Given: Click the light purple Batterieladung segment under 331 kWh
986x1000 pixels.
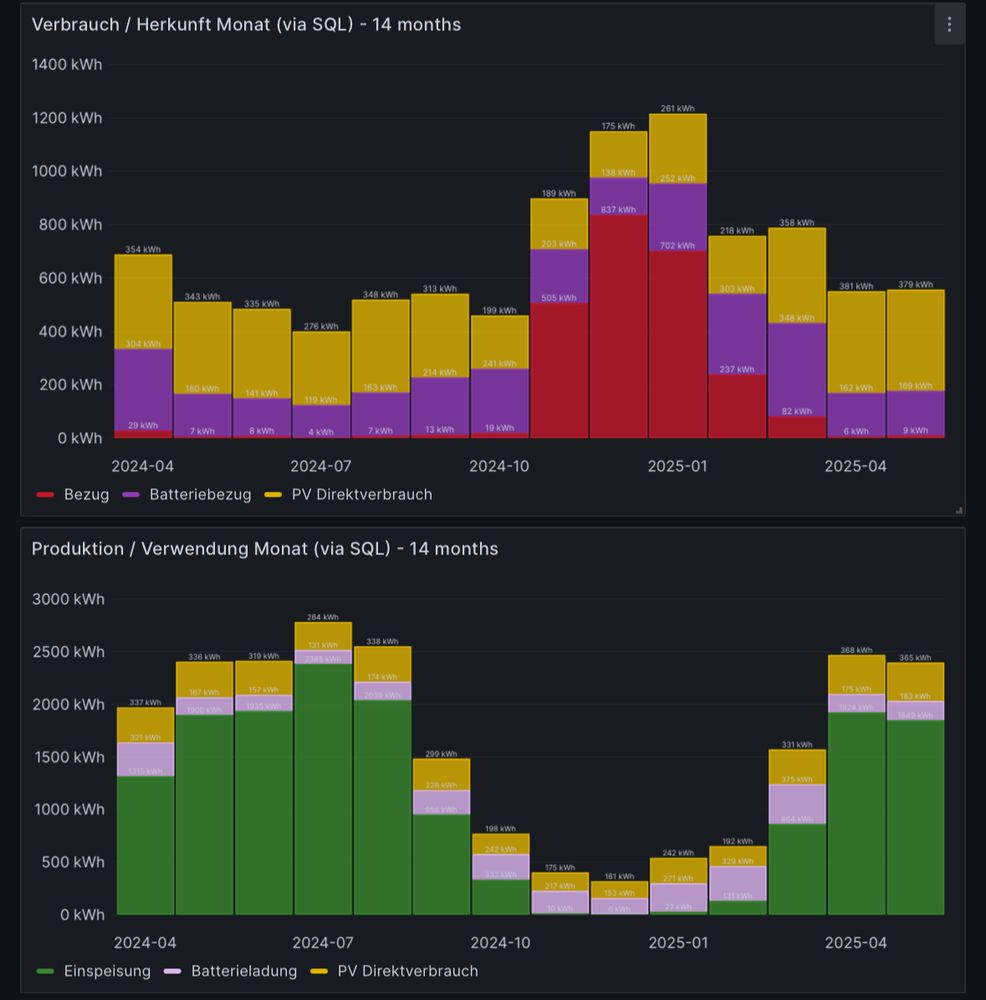Looking at the screenshot, I should [797, 804].
